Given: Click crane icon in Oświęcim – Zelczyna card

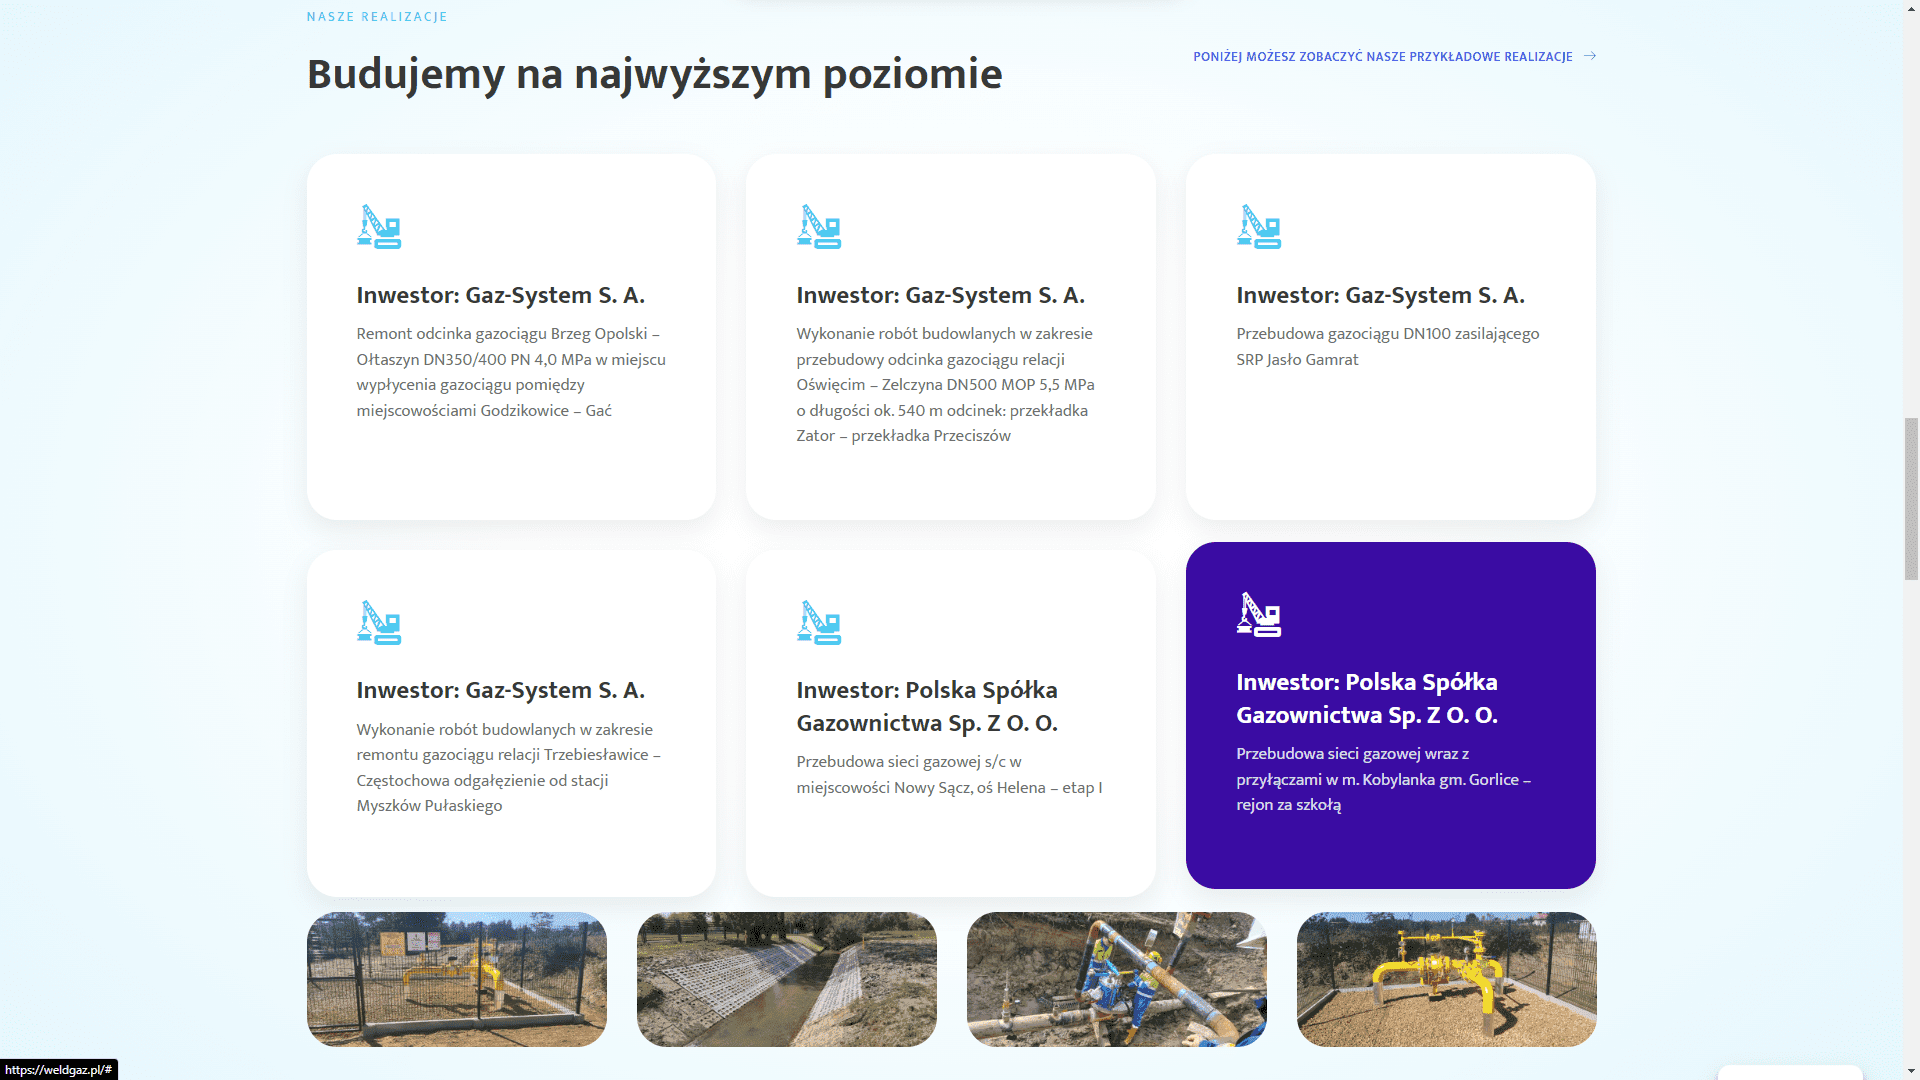Looking at the screenshot, I should [x=819, y=227].
